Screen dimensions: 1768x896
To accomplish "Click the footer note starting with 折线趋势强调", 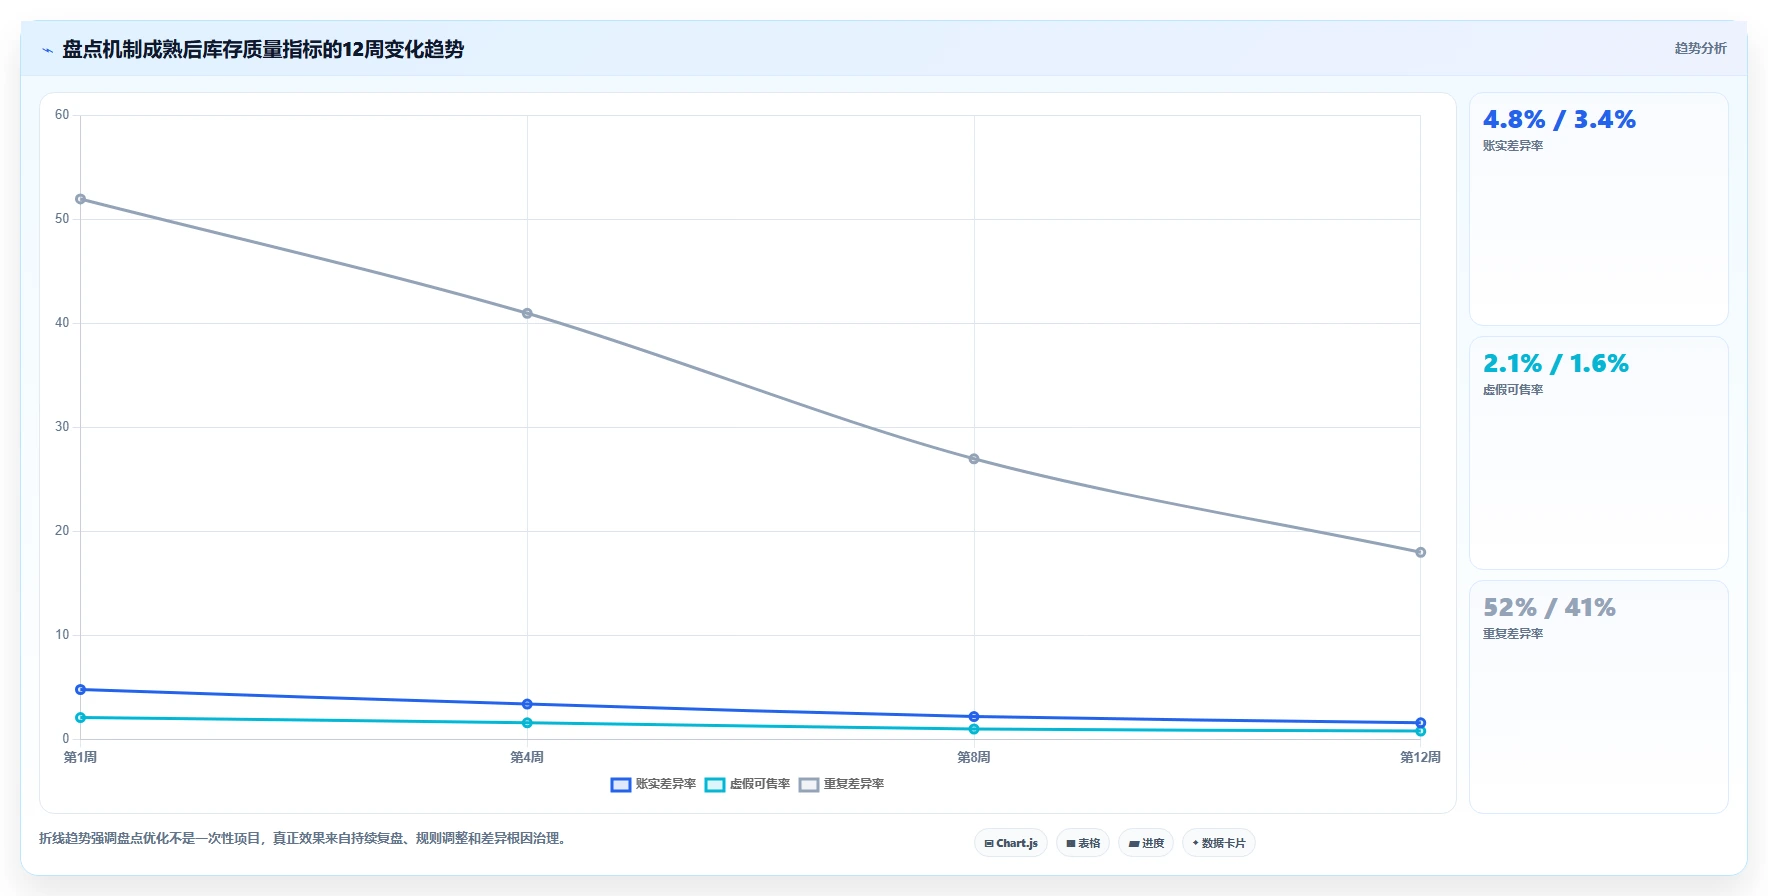I will pos(305,839).
